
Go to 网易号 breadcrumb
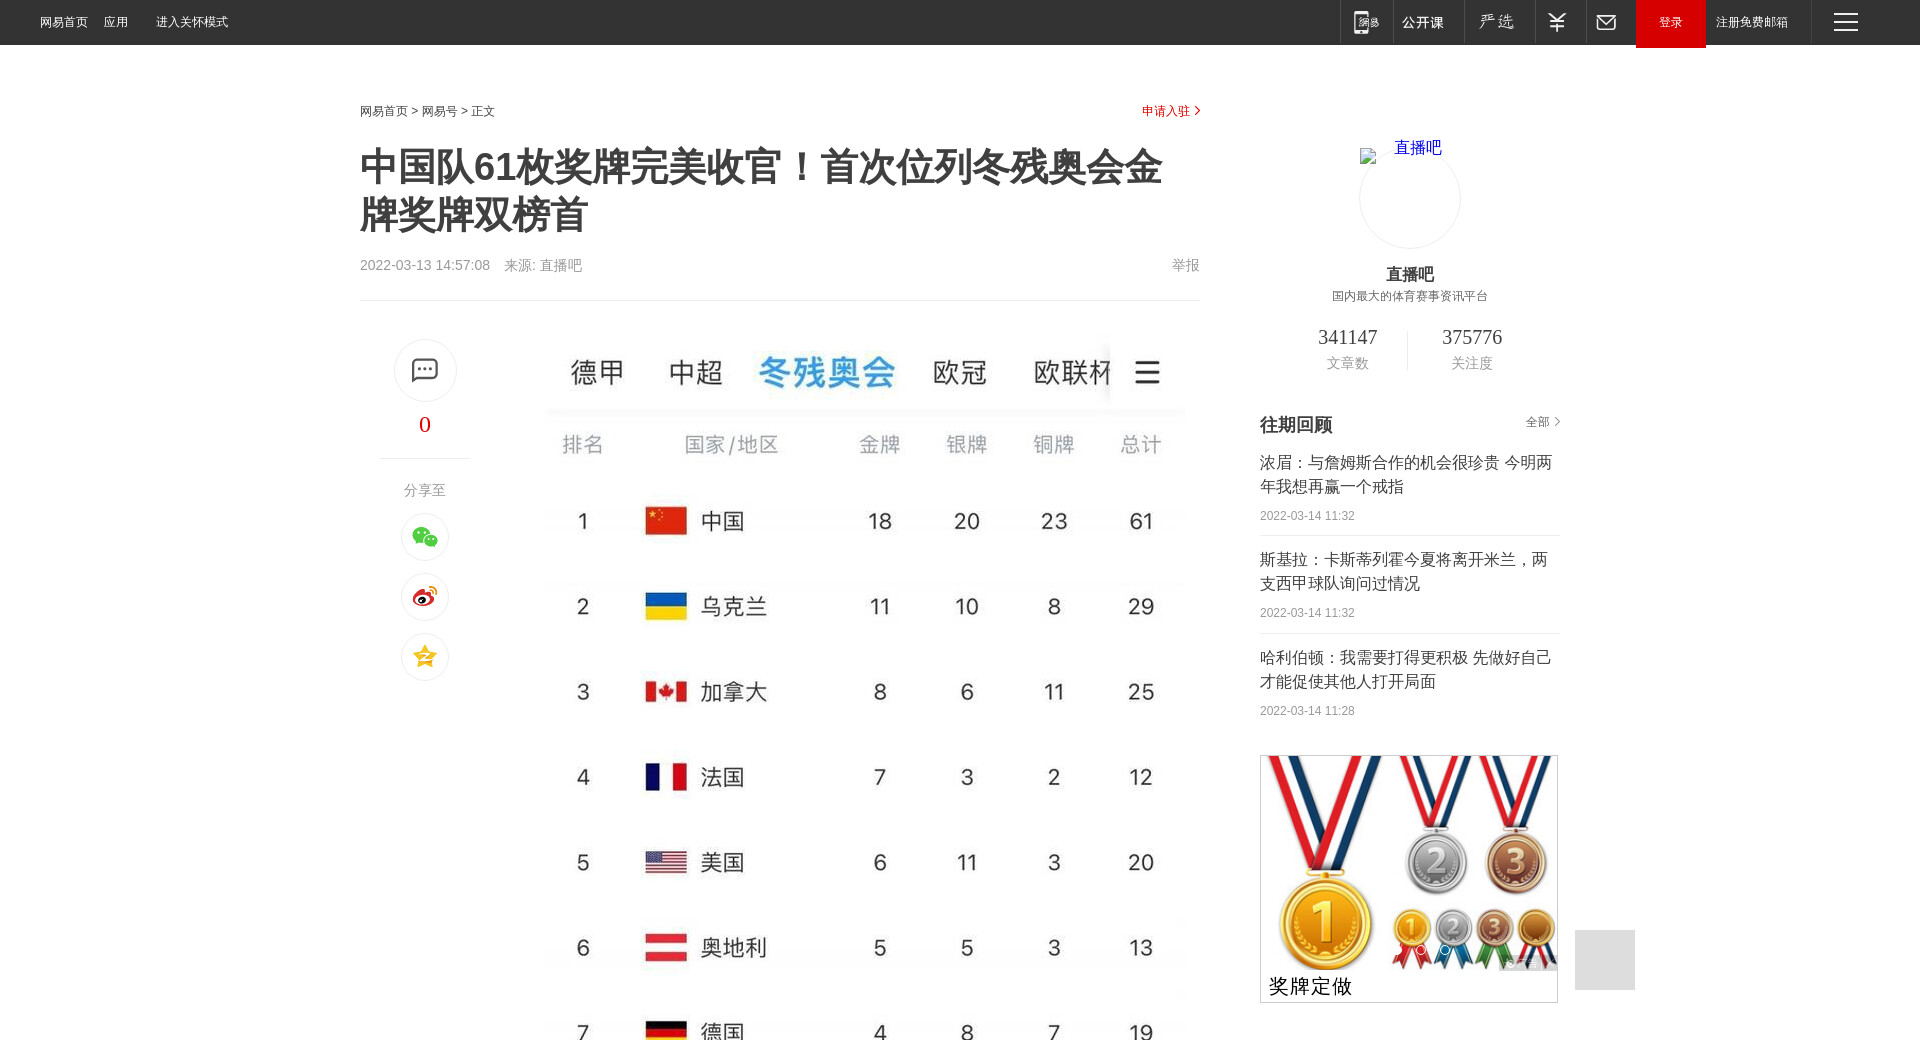point(439,111)
